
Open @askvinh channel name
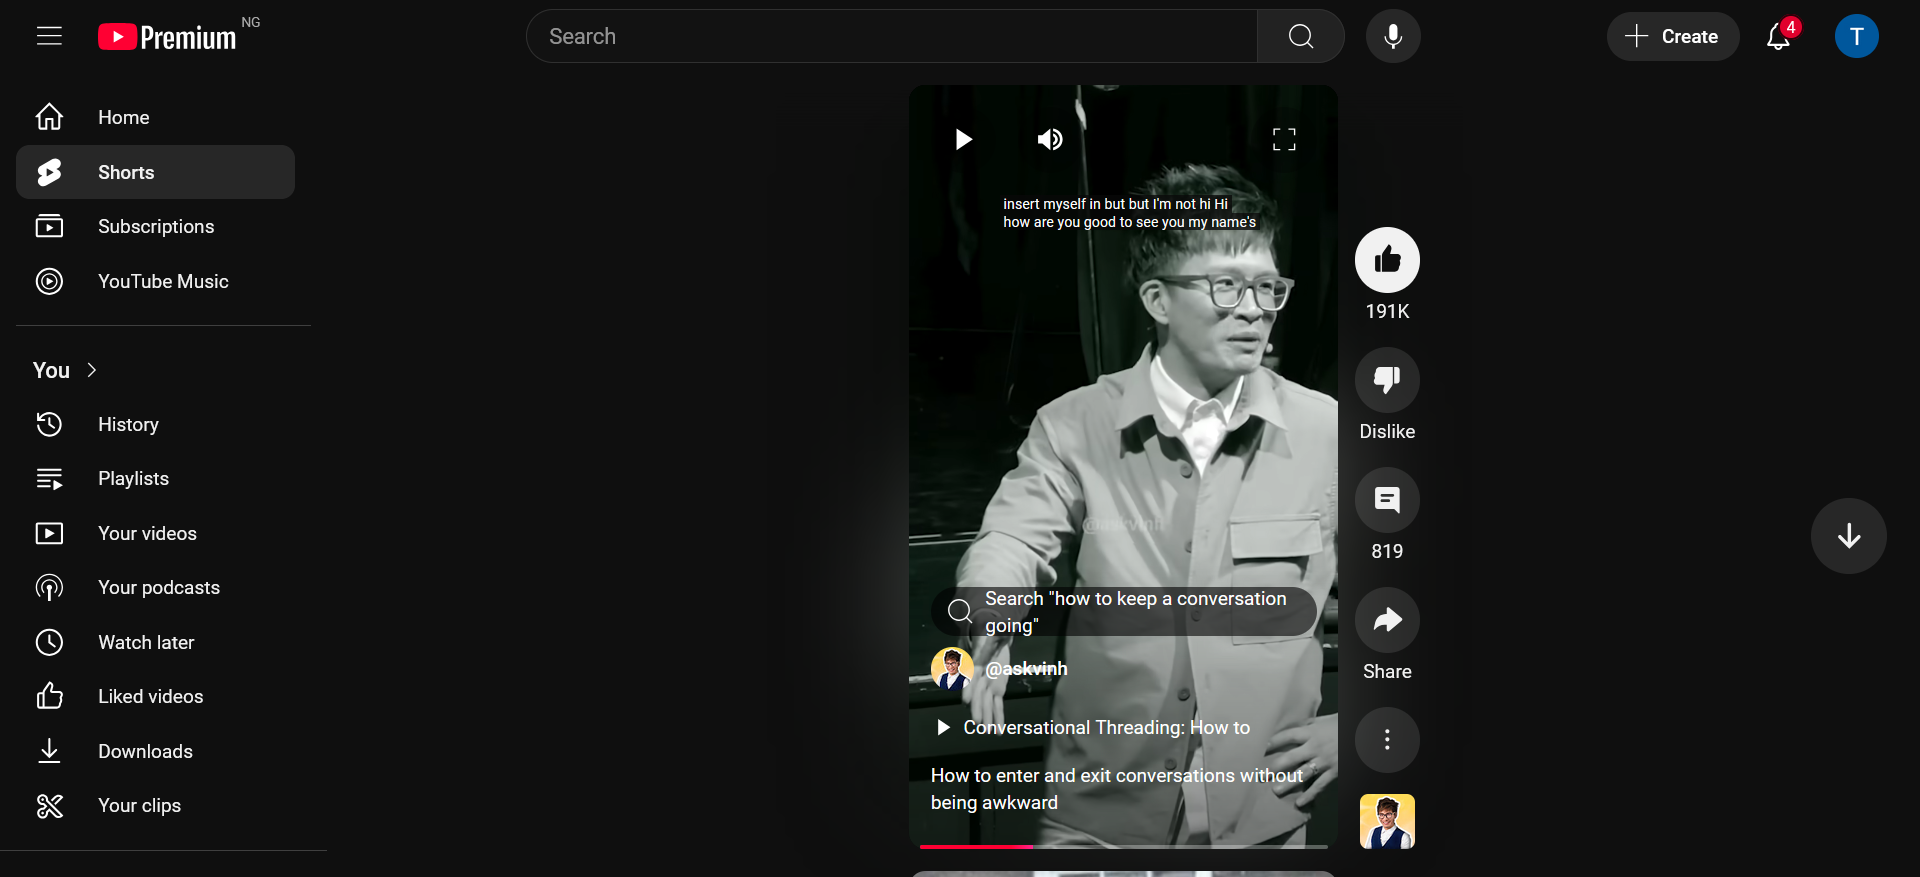pyautogui.click(x=1026, y=669)
